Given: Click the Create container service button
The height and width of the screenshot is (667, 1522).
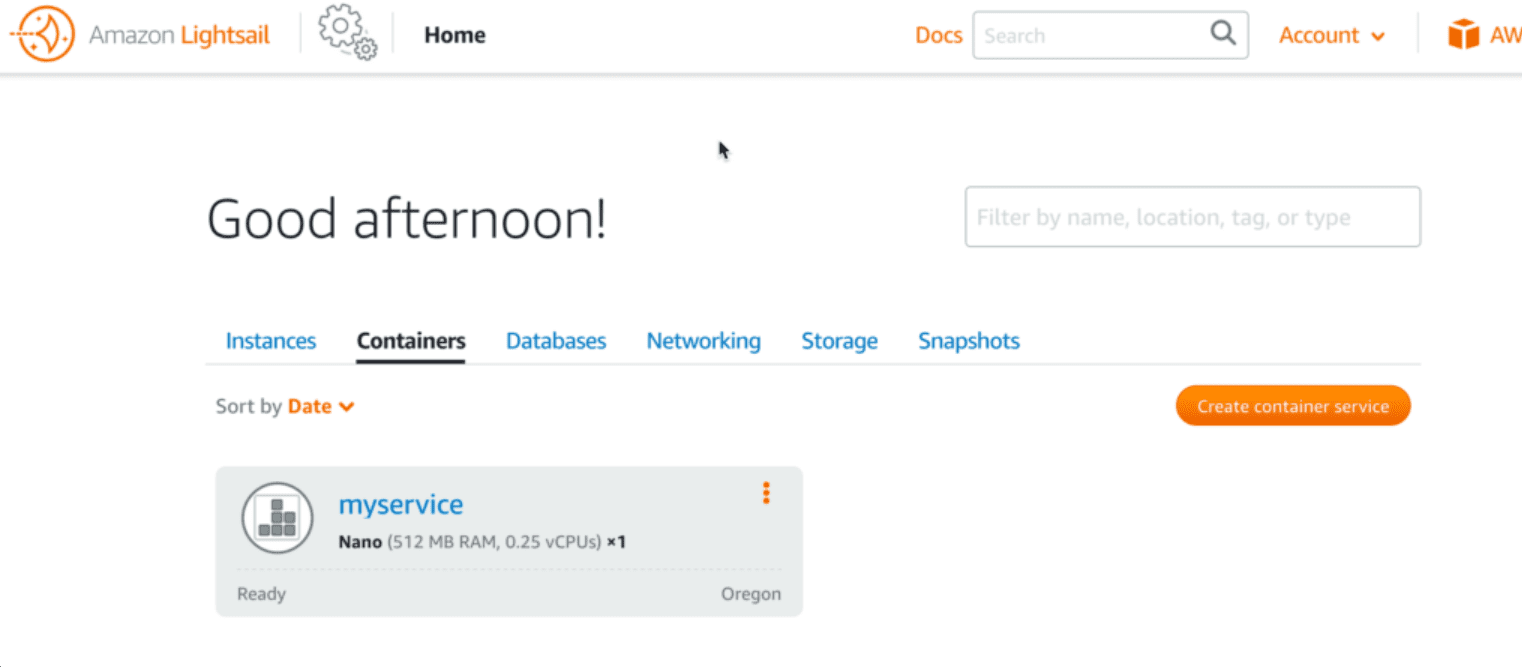Looking at the screenshot, I should point(1293,406).
